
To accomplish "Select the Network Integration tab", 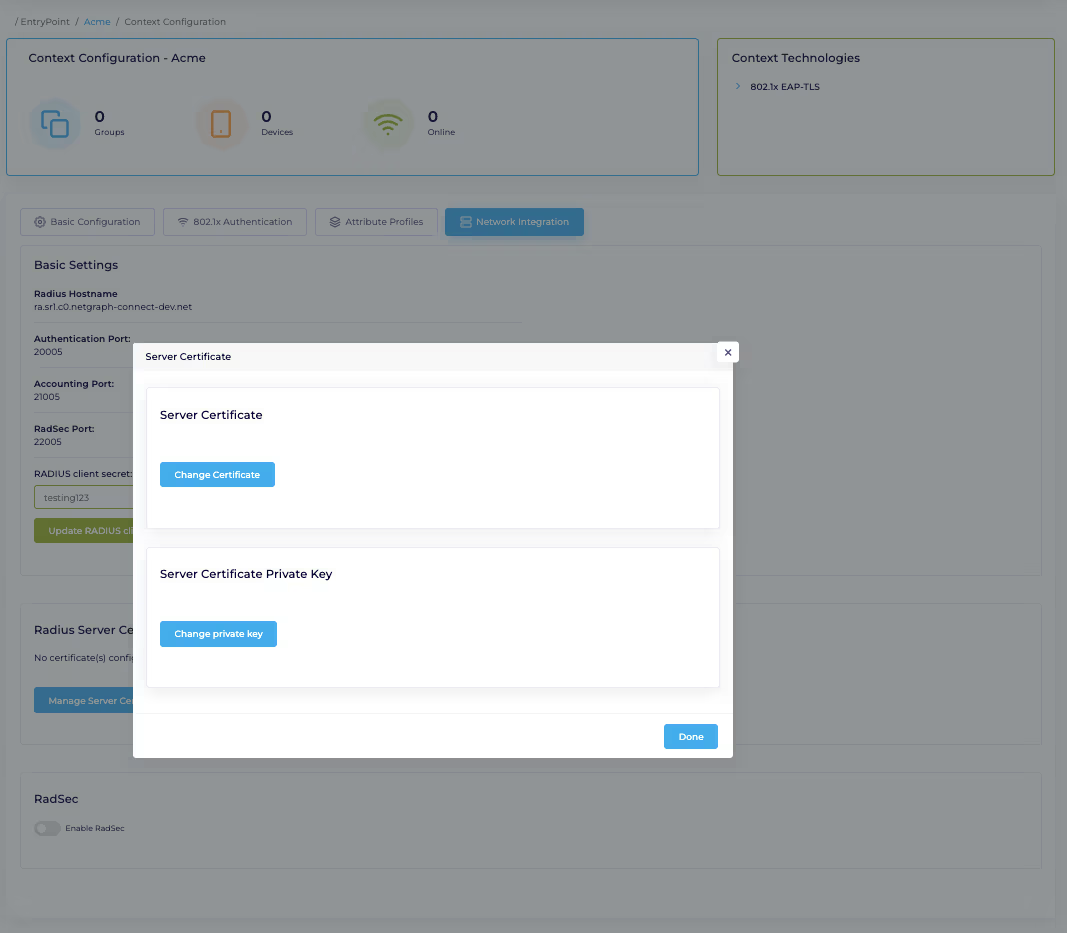I will (514, 222).
